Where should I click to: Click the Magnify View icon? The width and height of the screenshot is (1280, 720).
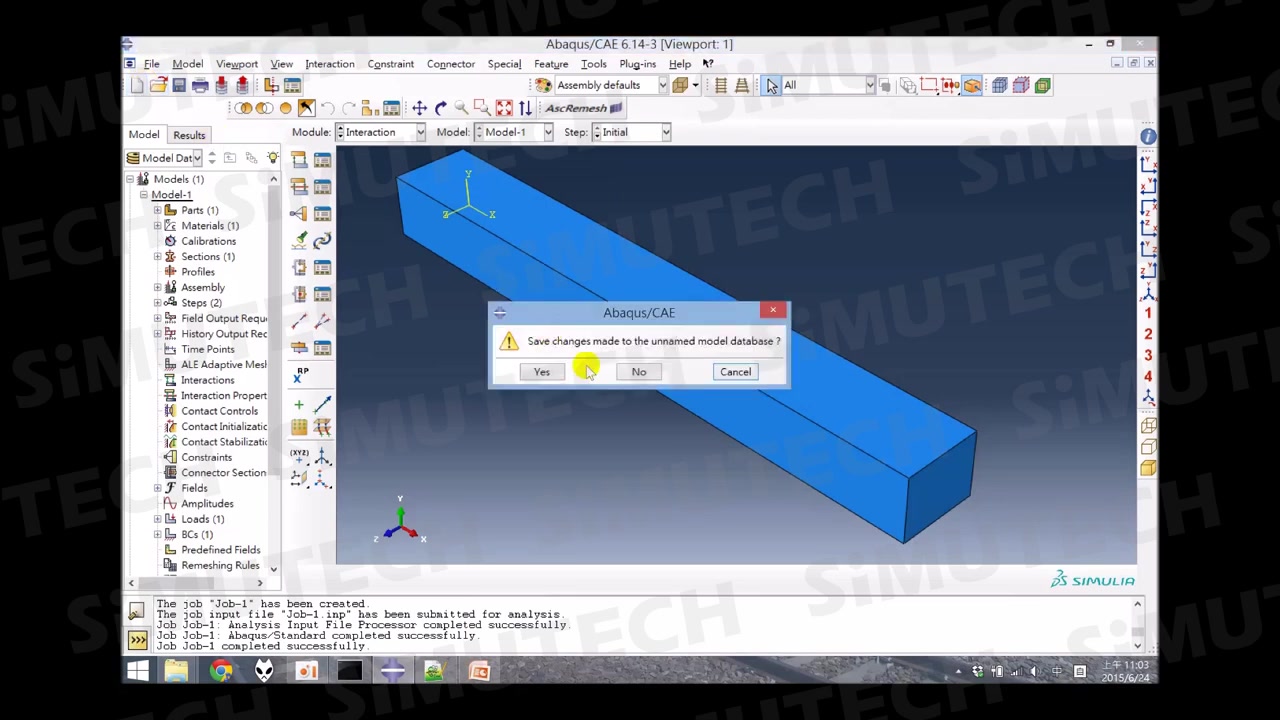click(461, 108)
